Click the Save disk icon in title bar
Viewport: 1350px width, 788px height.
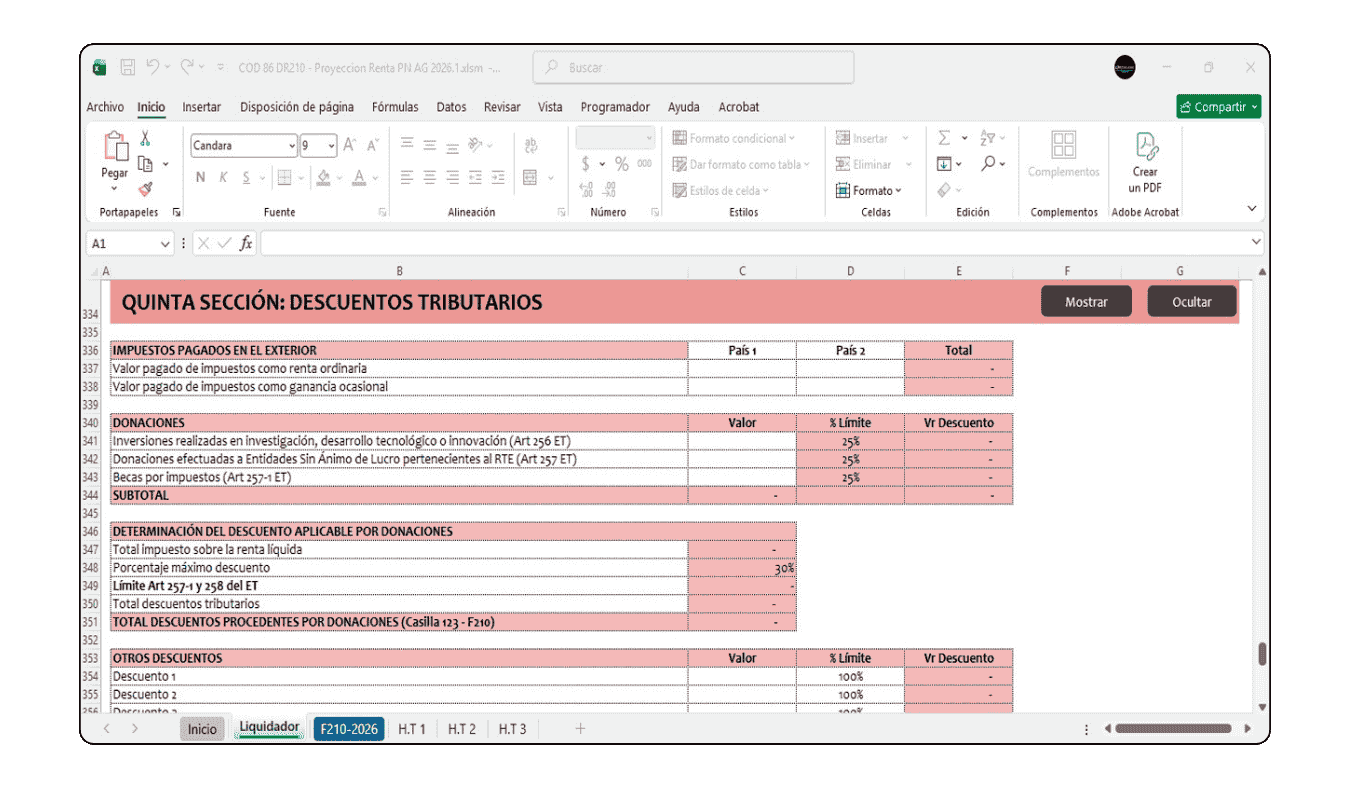point(128,68)
